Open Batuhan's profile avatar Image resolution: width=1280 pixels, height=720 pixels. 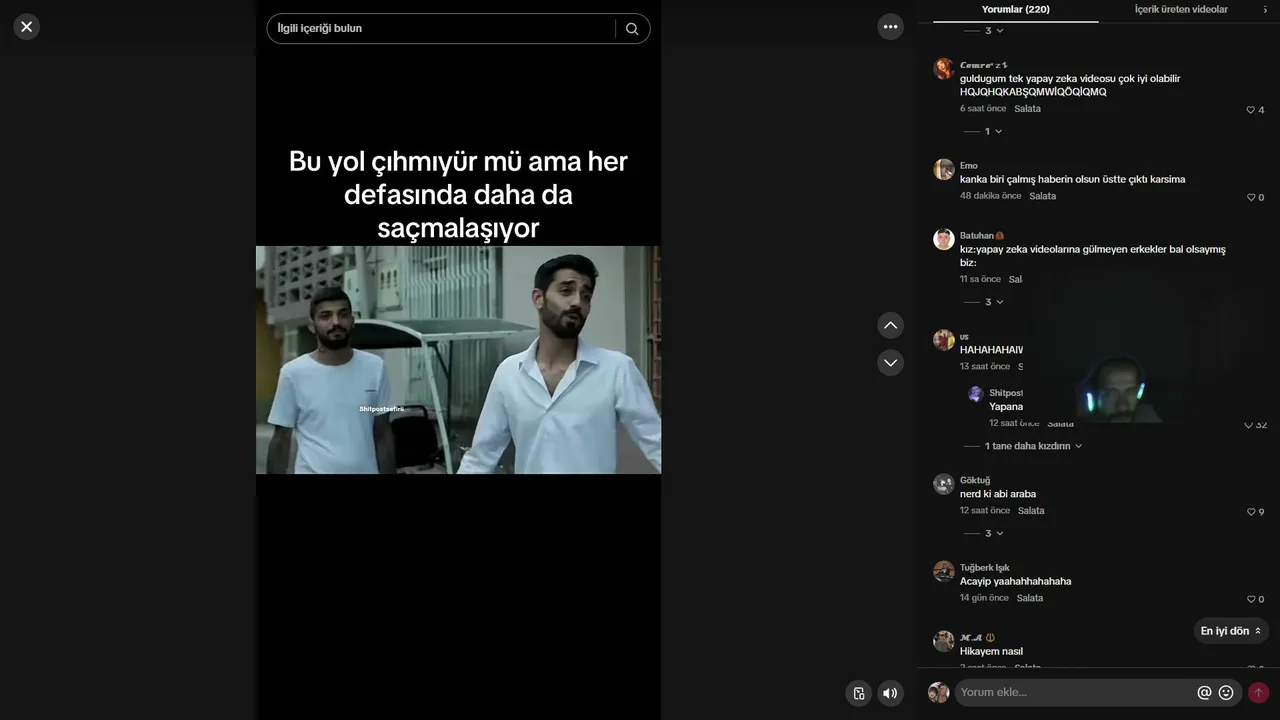(943, 240)
